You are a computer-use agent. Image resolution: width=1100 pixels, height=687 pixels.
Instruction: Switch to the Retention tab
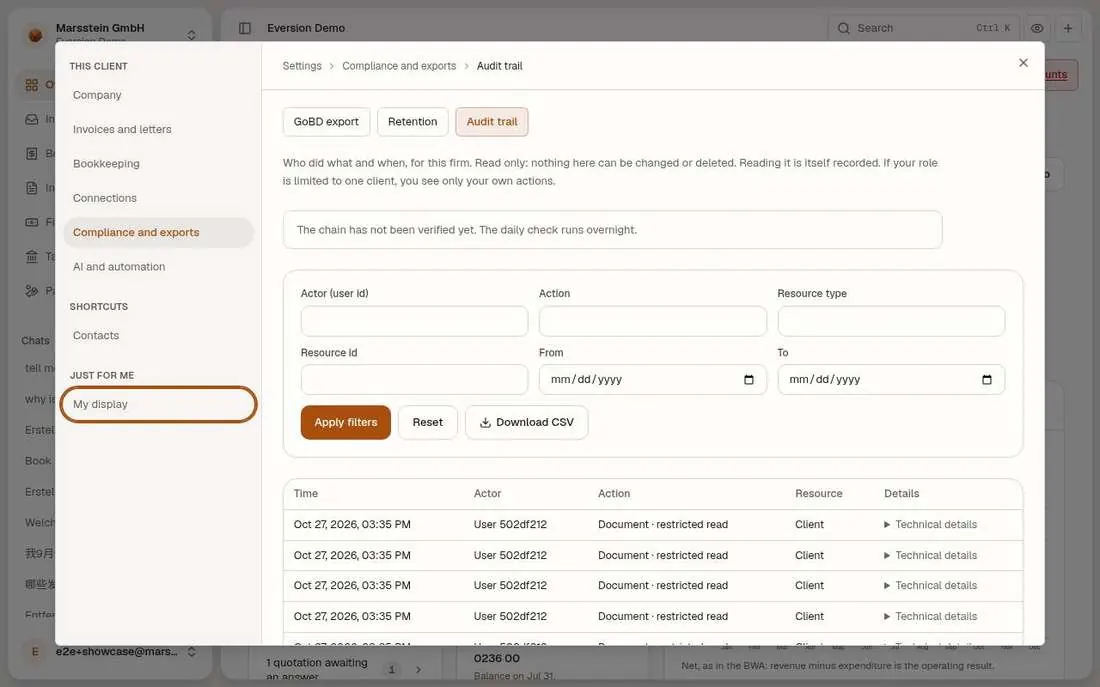tap(412, 121)
